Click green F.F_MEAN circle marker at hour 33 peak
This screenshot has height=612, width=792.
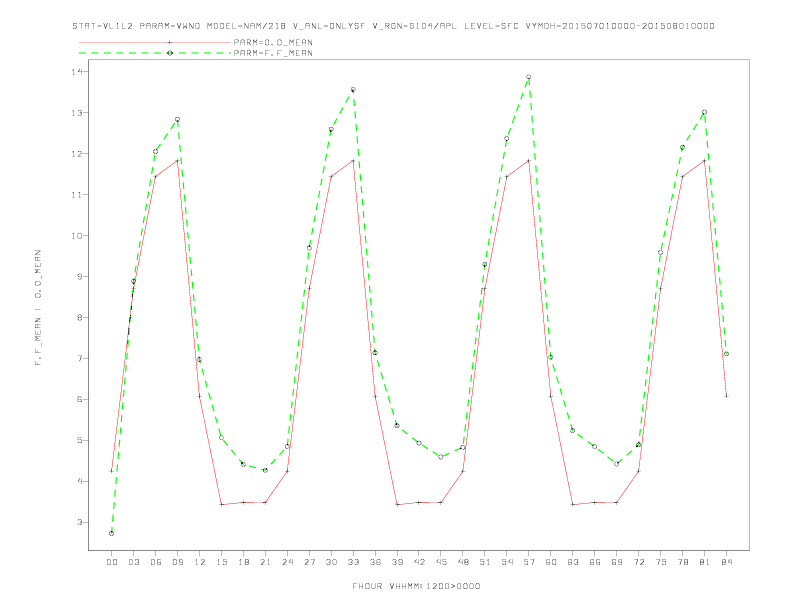353,90
